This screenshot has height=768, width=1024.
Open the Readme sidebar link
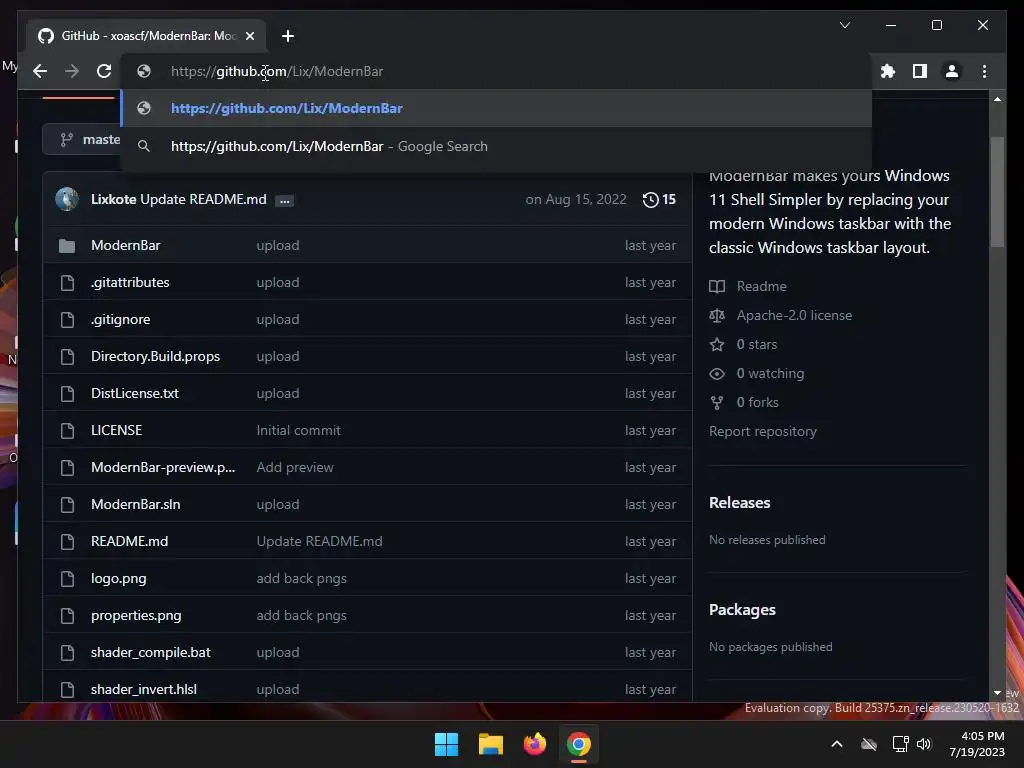tap(761, 287)
